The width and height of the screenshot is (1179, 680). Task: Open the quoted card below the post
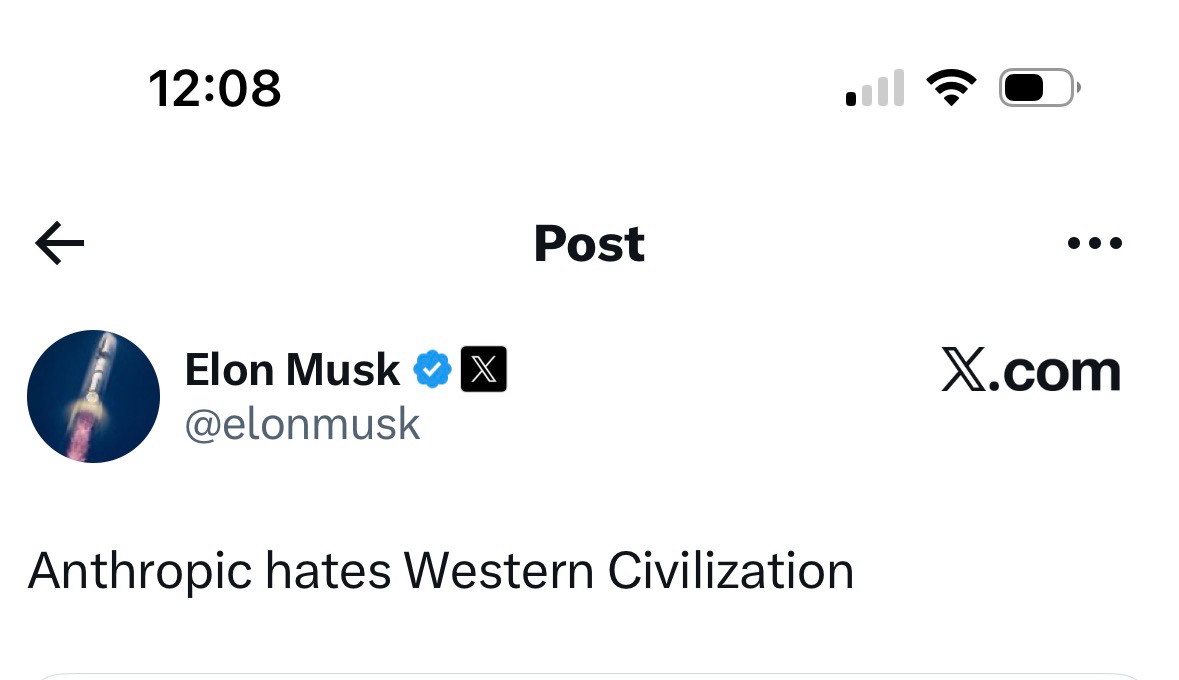(x=589, y=675)
